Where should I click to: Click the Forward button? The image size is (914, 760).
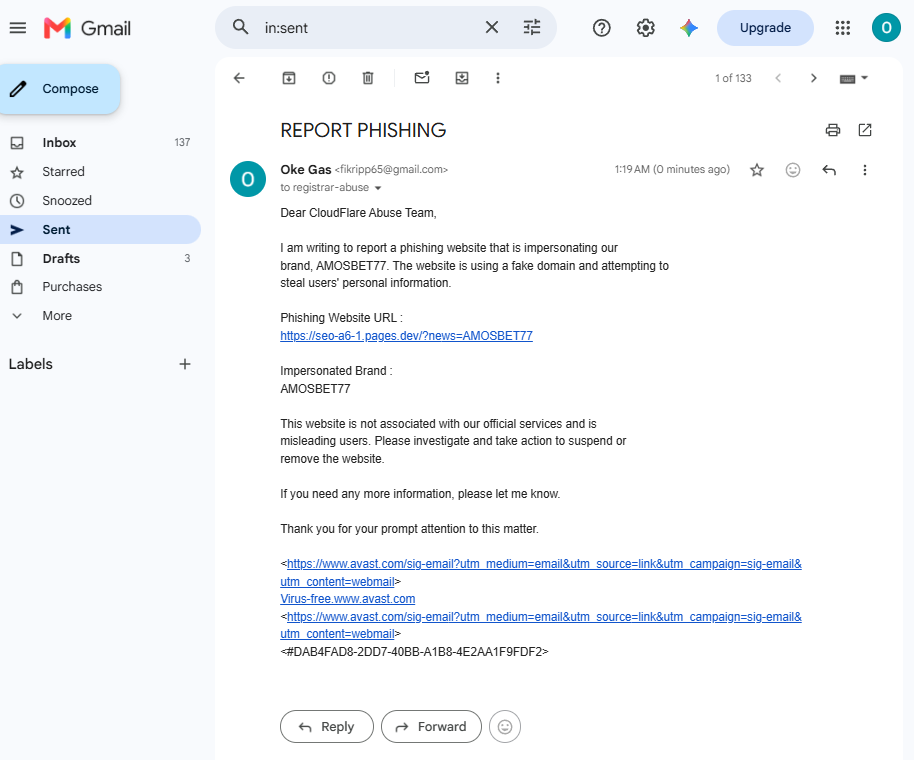(431, 726)
